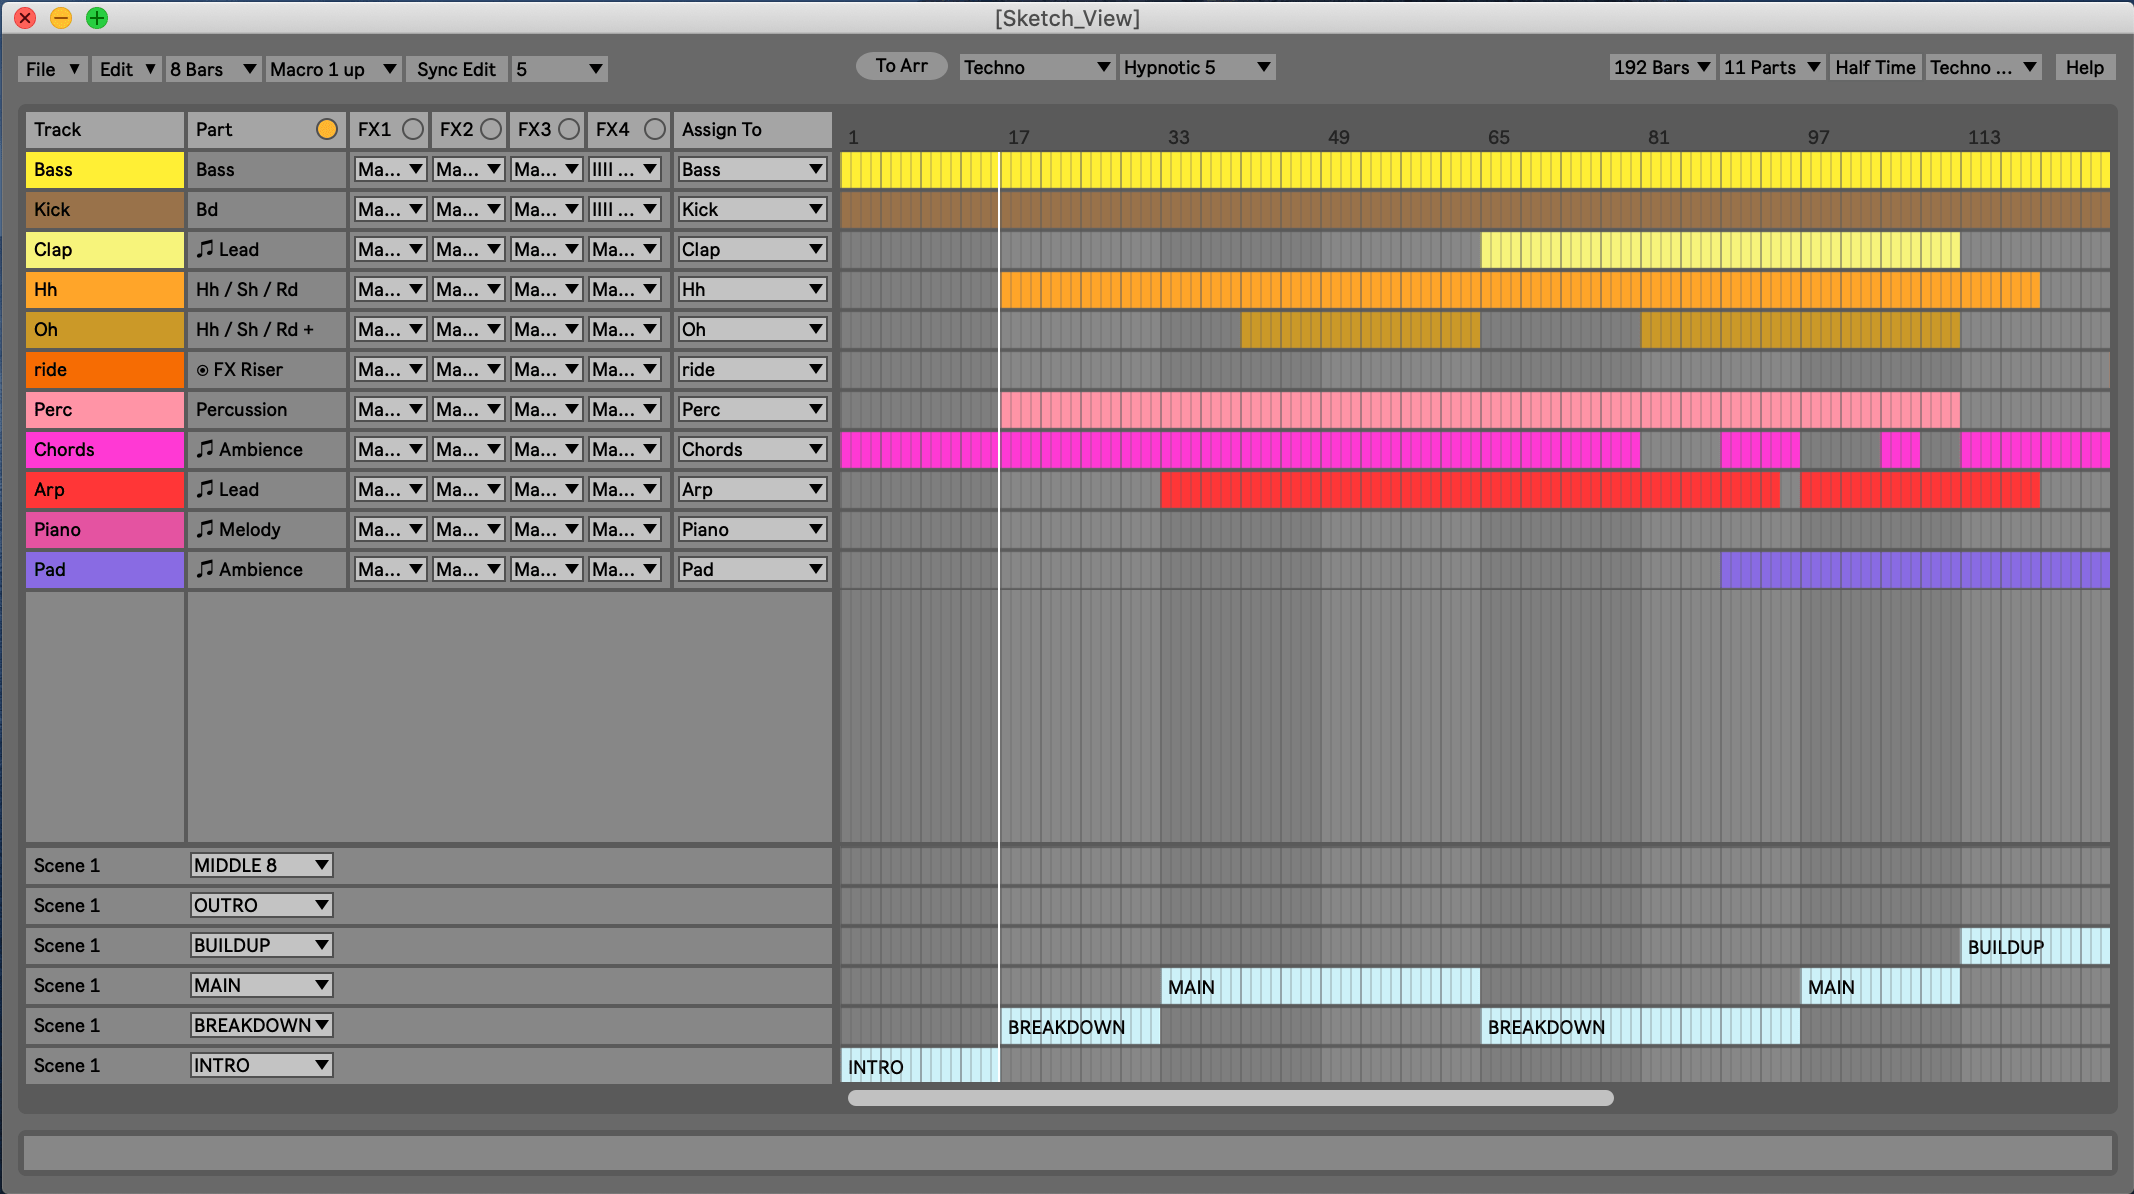Click the note icon next to Lead on Arp track
Viewport: 2134px width, 1194px height.
click(x=206, y=489)
